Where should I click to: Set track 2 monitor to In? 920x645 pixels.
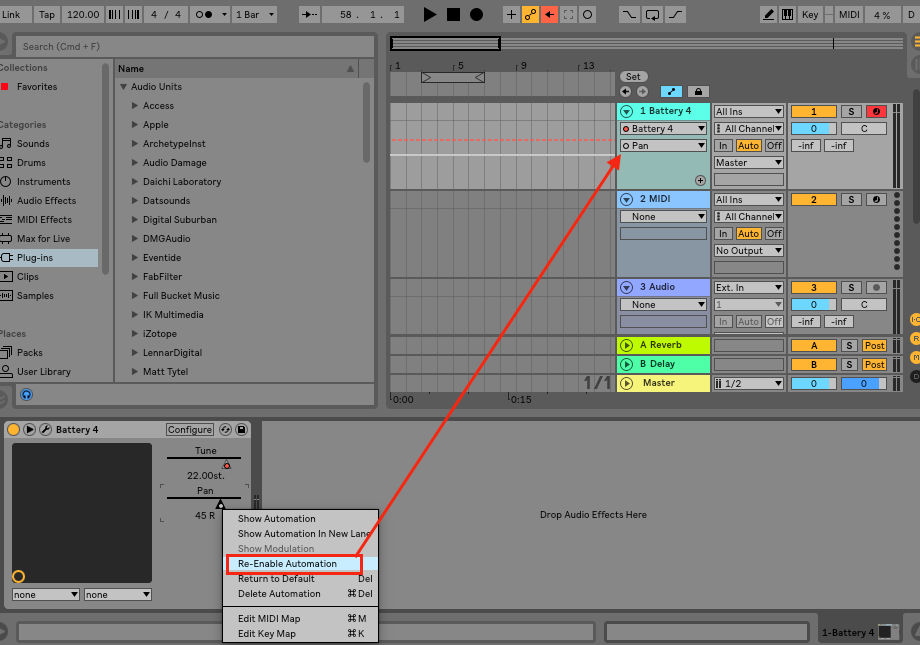(723, 234)
